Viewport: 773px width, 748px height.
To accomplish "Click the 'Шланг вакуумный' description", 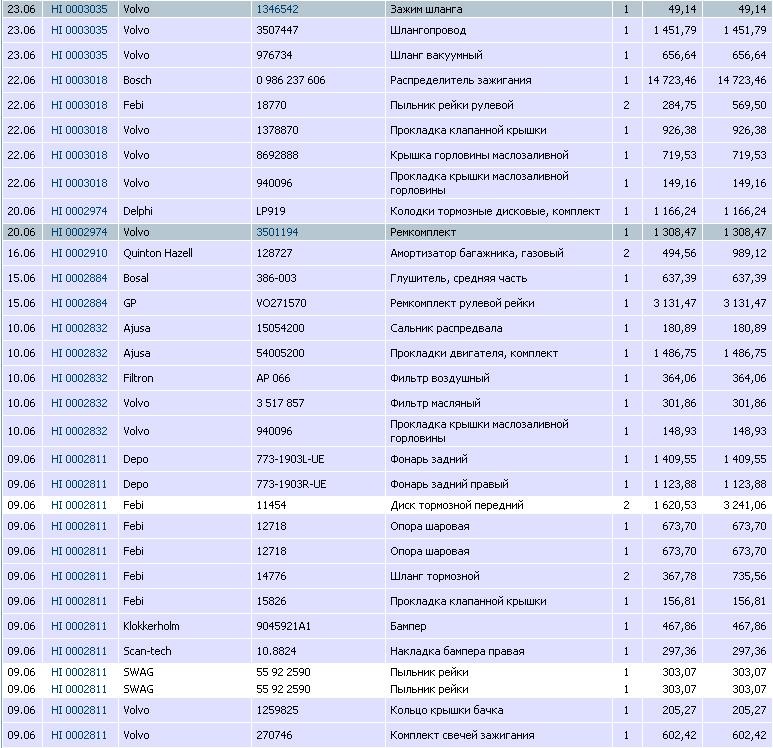I will 436,55.
